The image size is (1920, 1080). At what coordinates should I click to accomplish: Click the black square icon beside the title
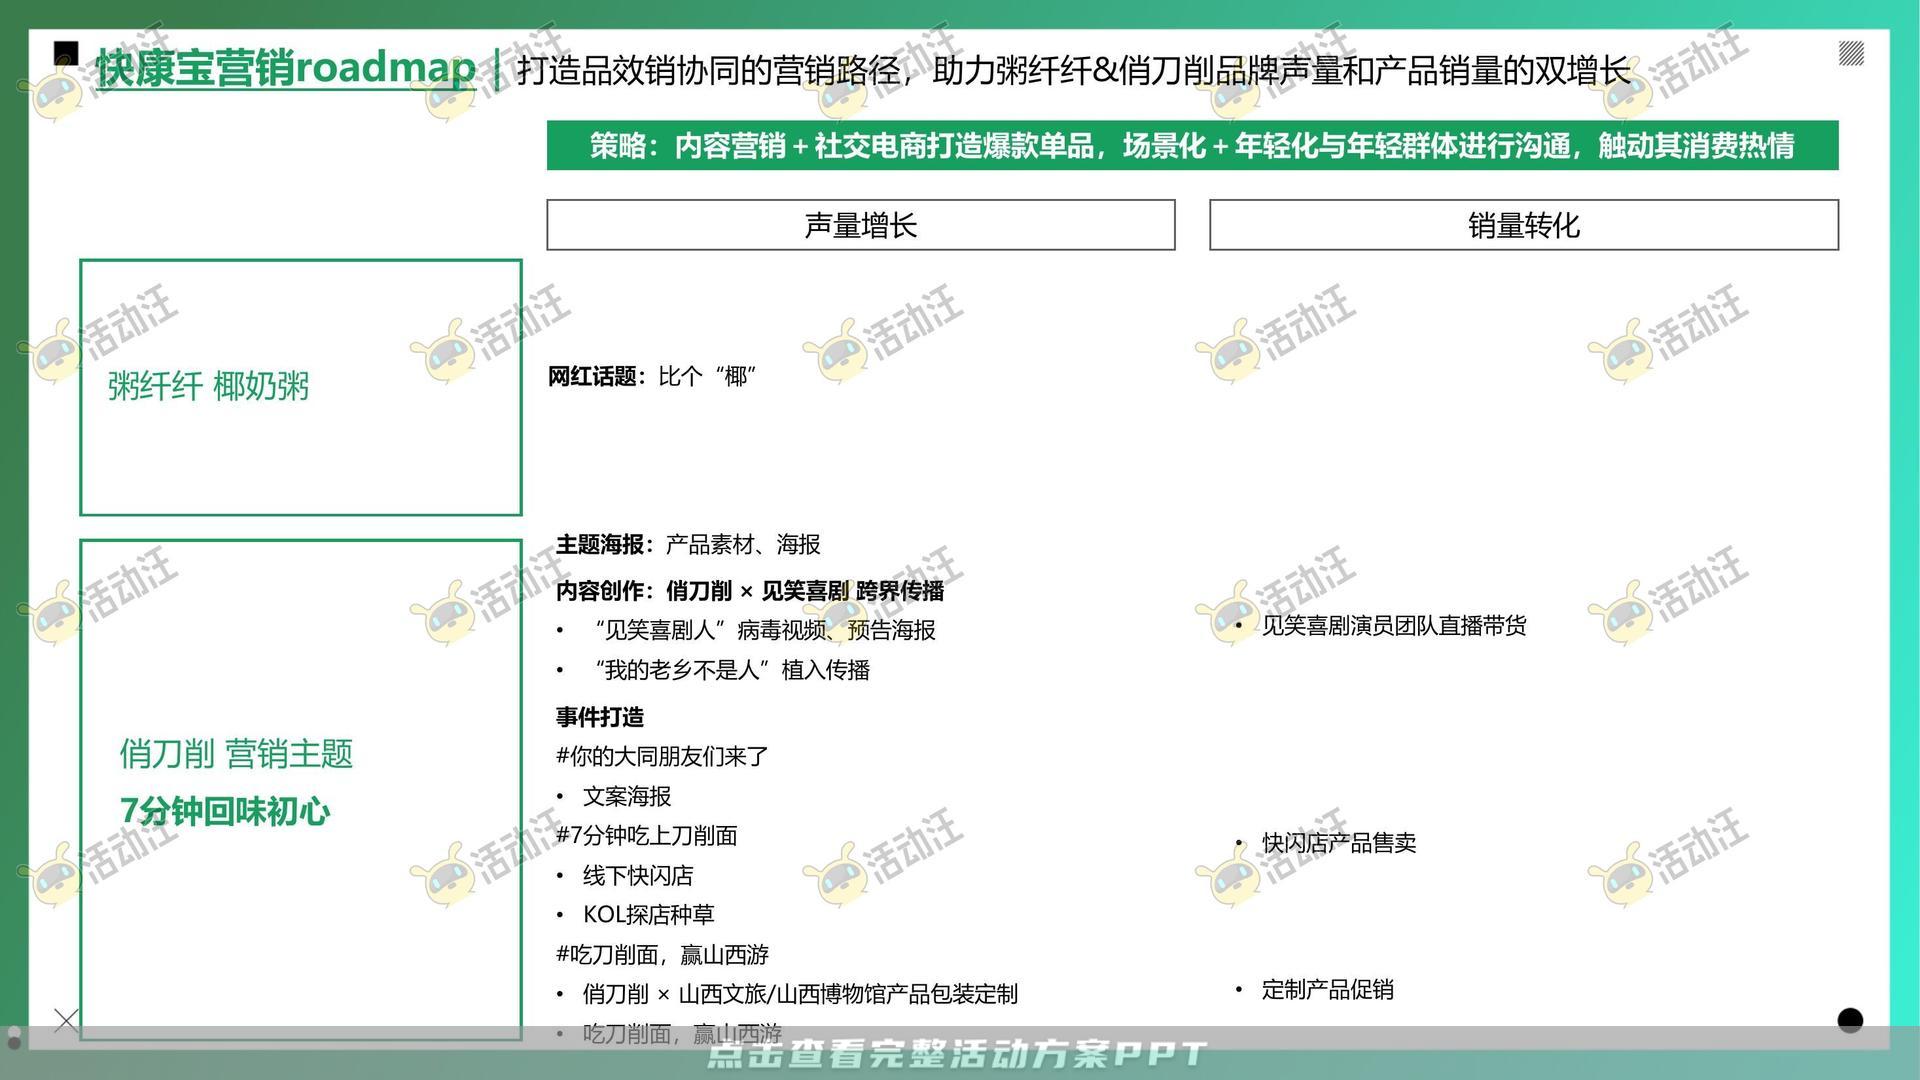(x=66, y=53)
